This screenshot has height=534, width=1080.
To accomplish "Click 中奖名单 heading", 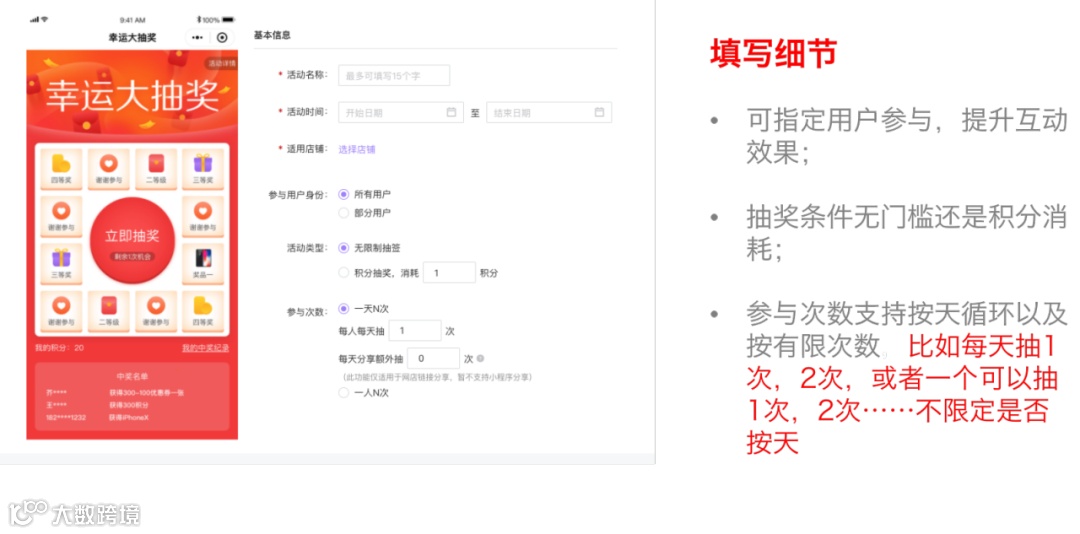I will pos(132,377).
